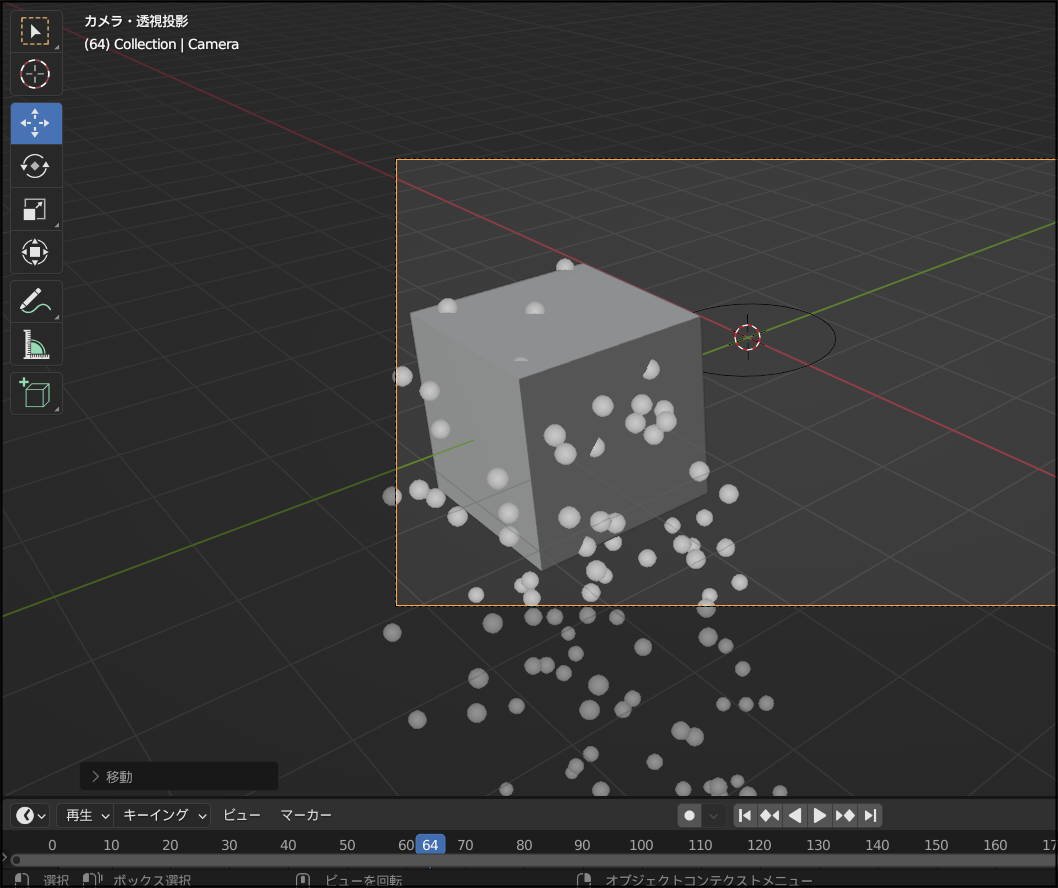
Task: Play animation in reverse
Action: pyautogui.click(x=795, y=816)
